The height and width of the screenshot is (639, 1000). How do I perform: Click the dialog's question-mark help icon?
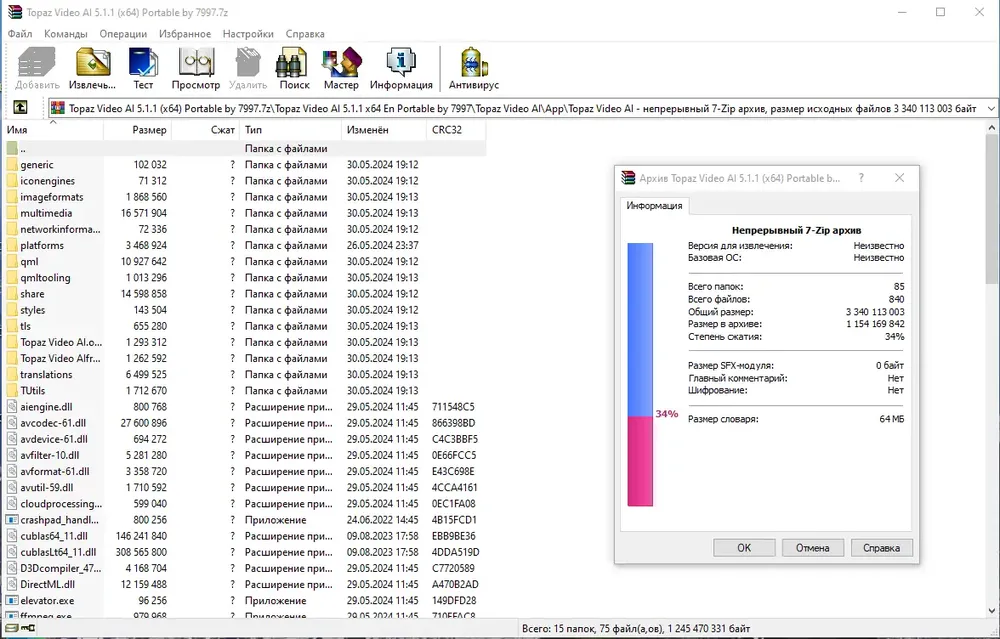pyautogui.click(x=861, y=178)
